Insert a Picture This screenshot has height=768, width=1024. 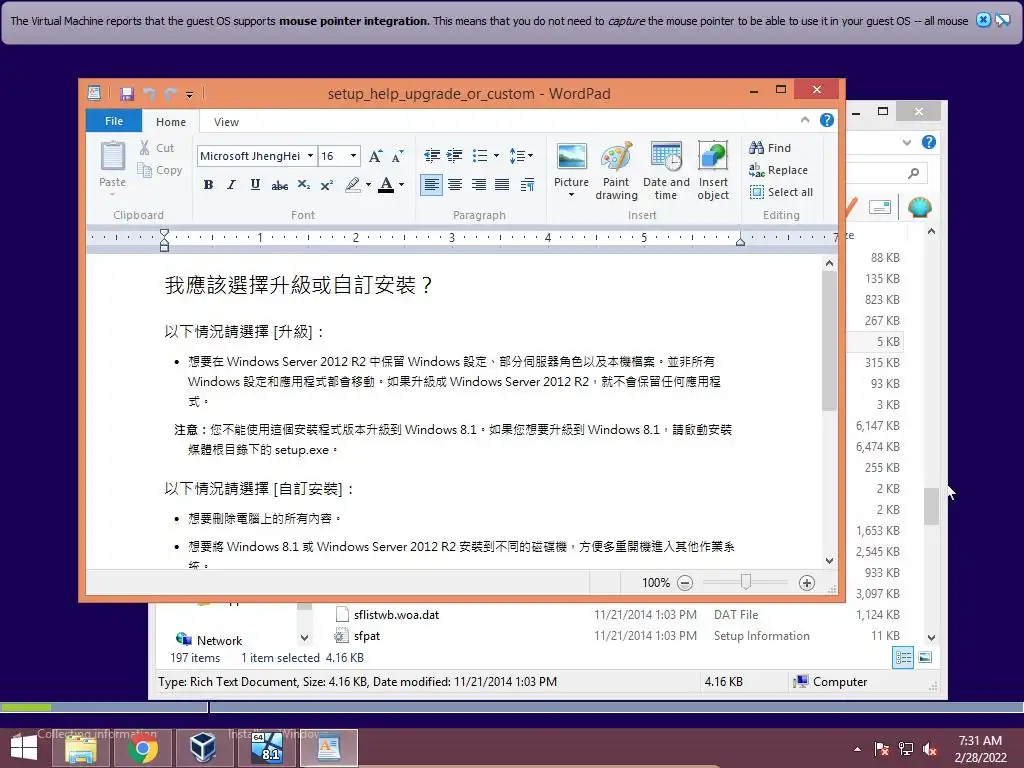pos(571,157)
